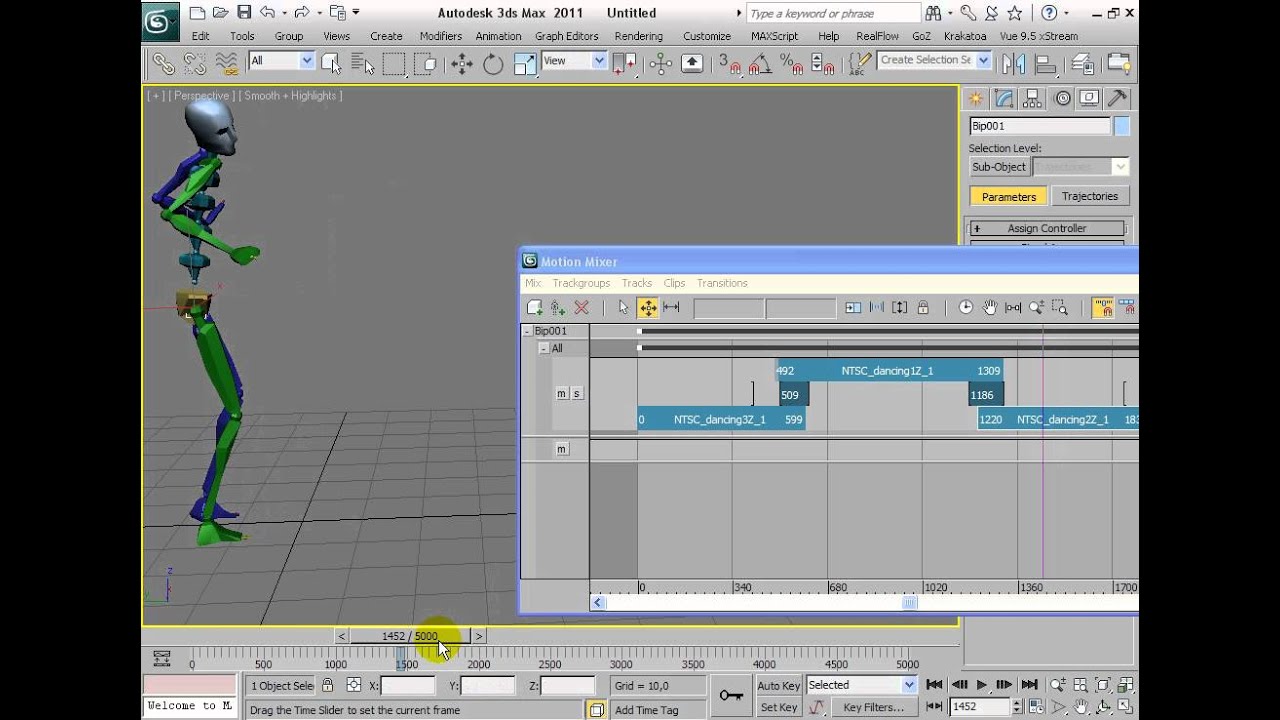Activate the Select and Scale tool
Viewport: 1280px width, 720px height.
pyautogui.click(x=525, y=63)
